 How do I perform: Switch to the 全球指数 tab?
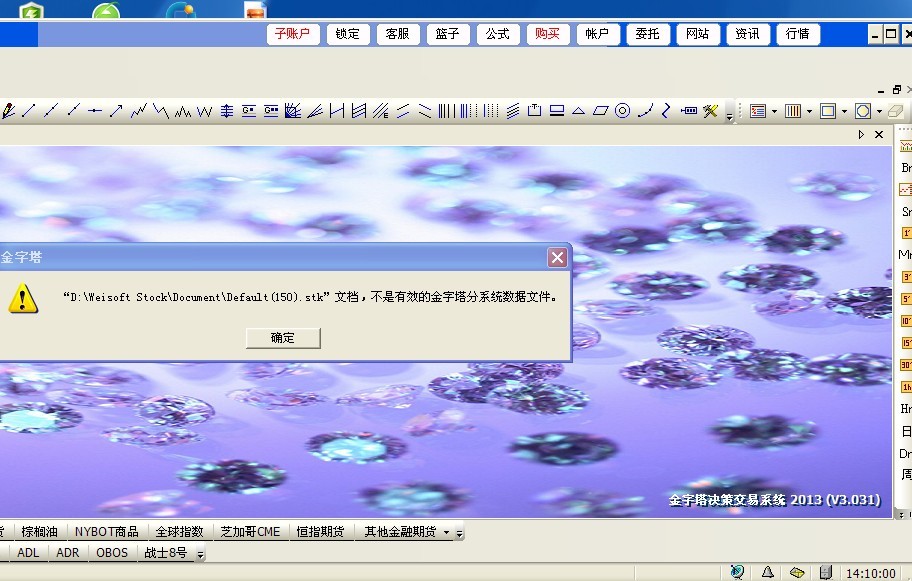pyautogui.click(x=180, y=532)
